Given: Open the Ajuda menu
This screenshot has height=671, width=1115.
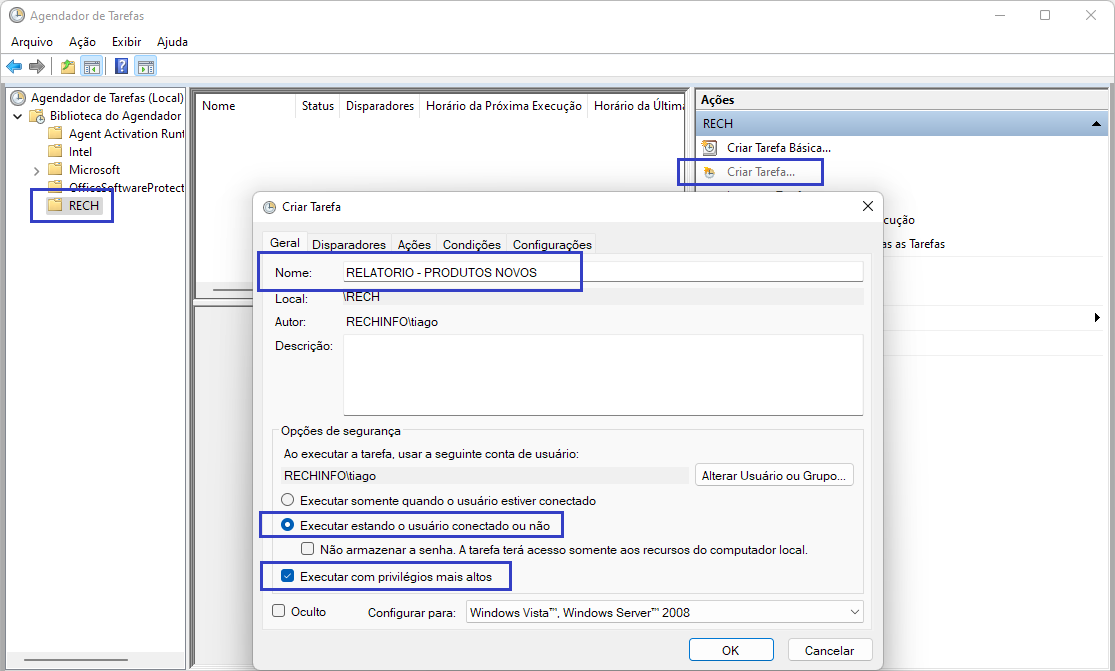Looking at the screenshot, I should pyautogui.click(x=173, y=42).
